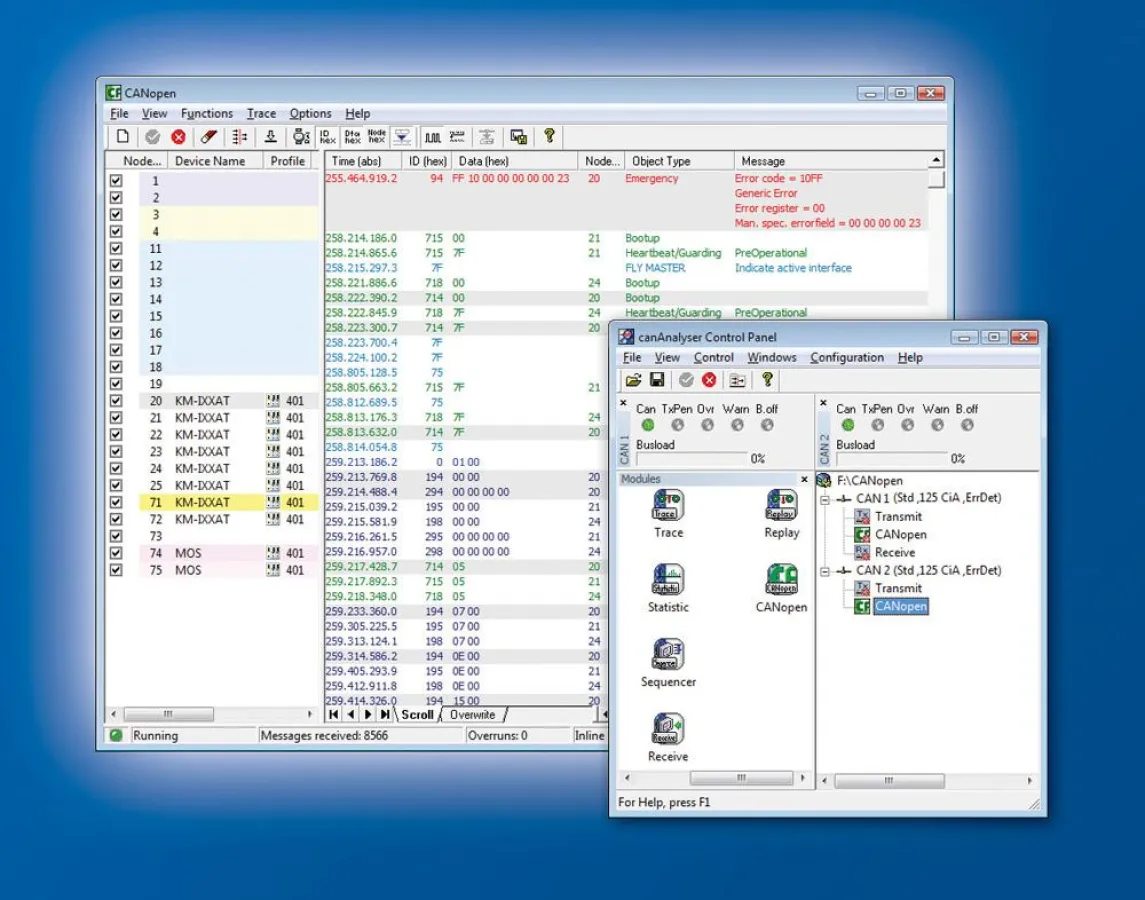Click the save disk icon in Control Panel
Screen dimensions: 1145x900
656,380
